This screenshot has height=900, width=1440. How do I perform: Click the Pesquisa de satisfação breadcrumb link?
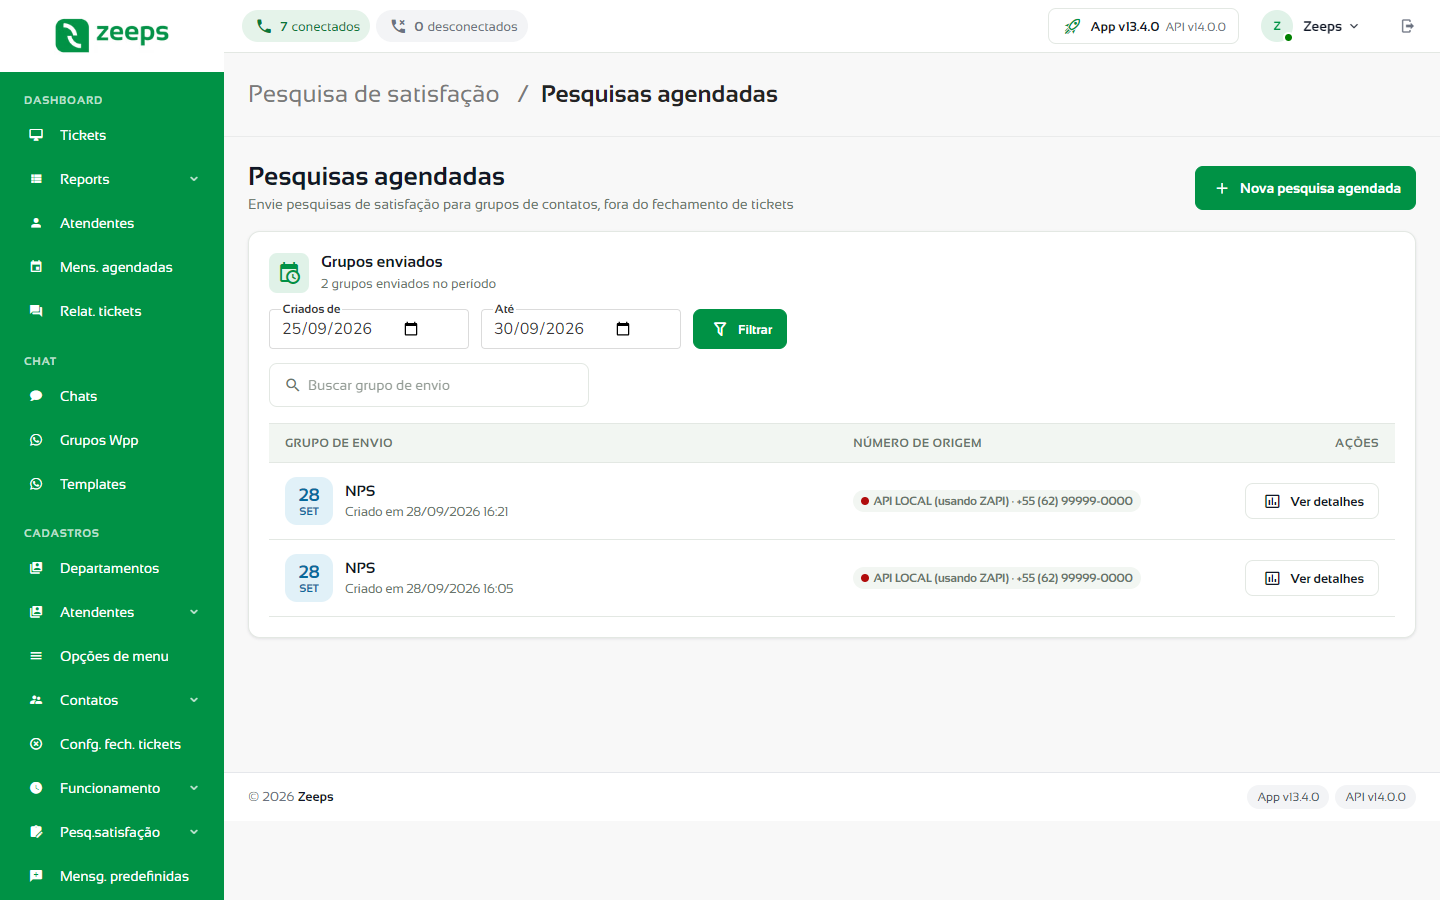pos(374,94)
